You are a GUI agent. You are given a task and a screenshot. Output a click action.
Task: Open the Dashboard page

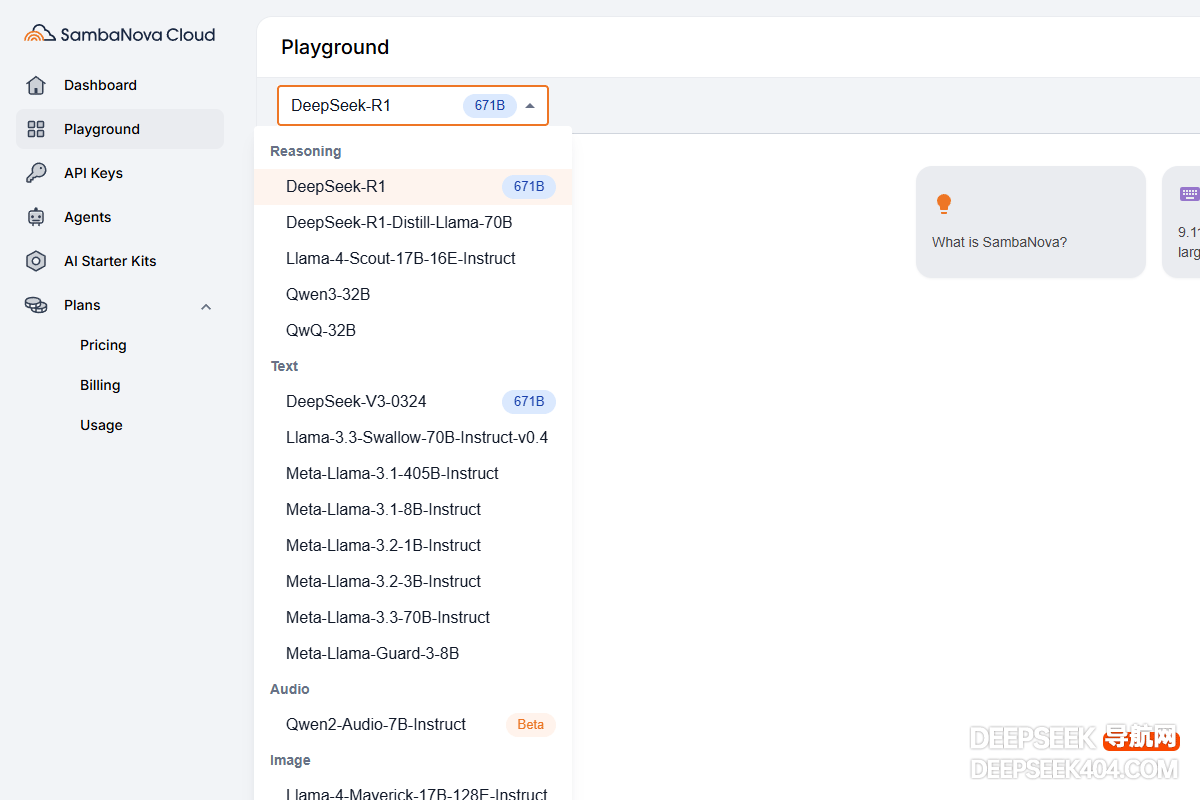coord(120,85)
